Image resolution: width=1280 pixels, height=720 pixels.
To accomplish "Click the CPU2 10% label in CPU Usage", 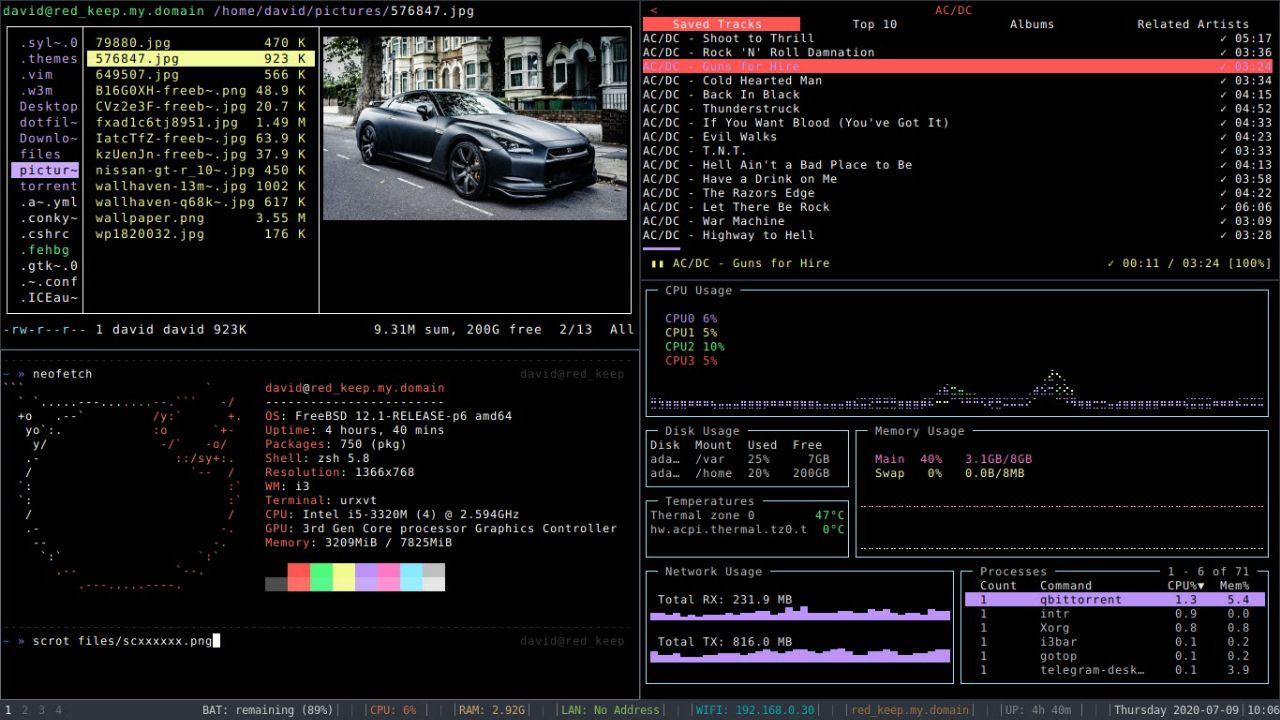I will click(694, 347).
